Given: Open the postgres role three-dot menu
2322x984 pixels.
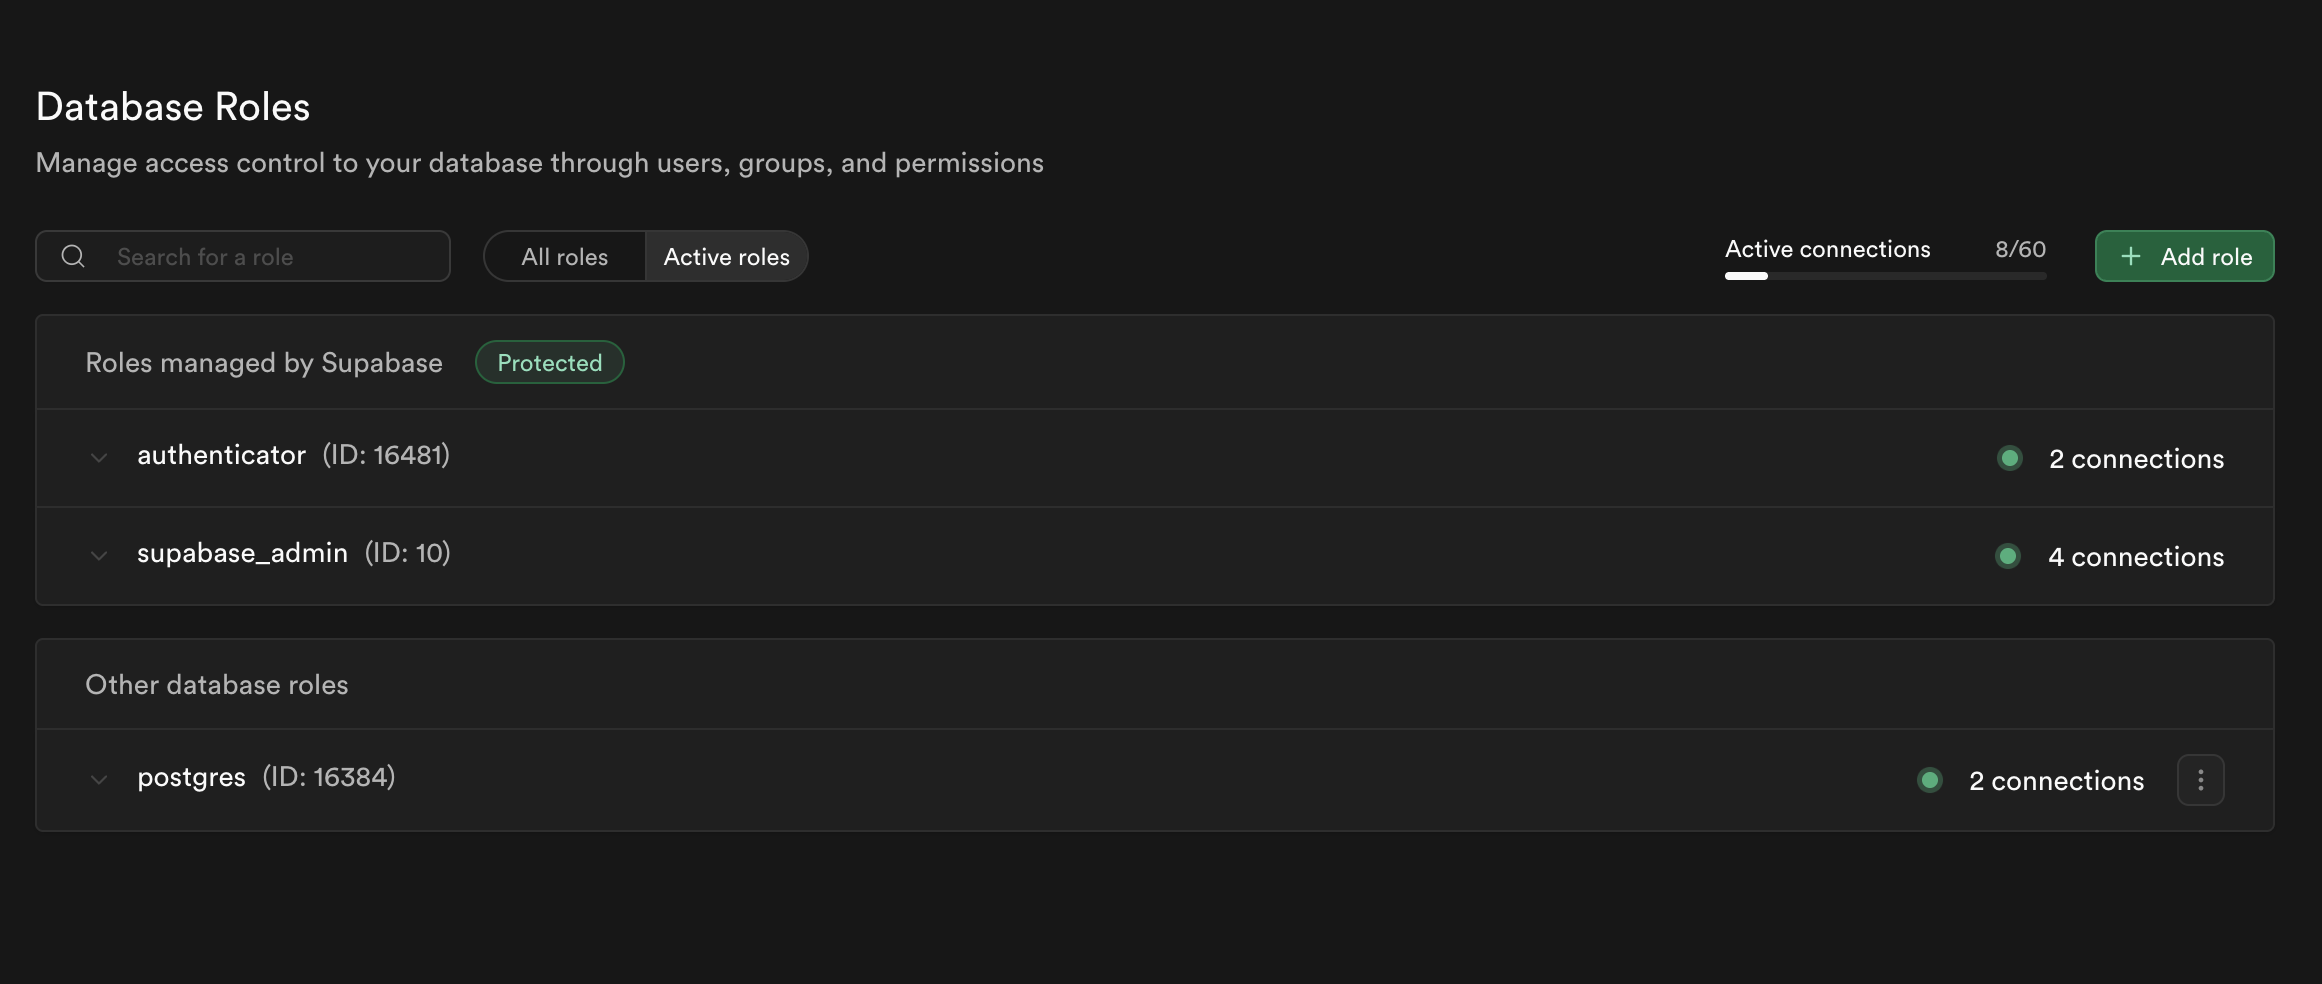Looking at the screenshot, I should pyautogui.click(x=2200, y=780).
